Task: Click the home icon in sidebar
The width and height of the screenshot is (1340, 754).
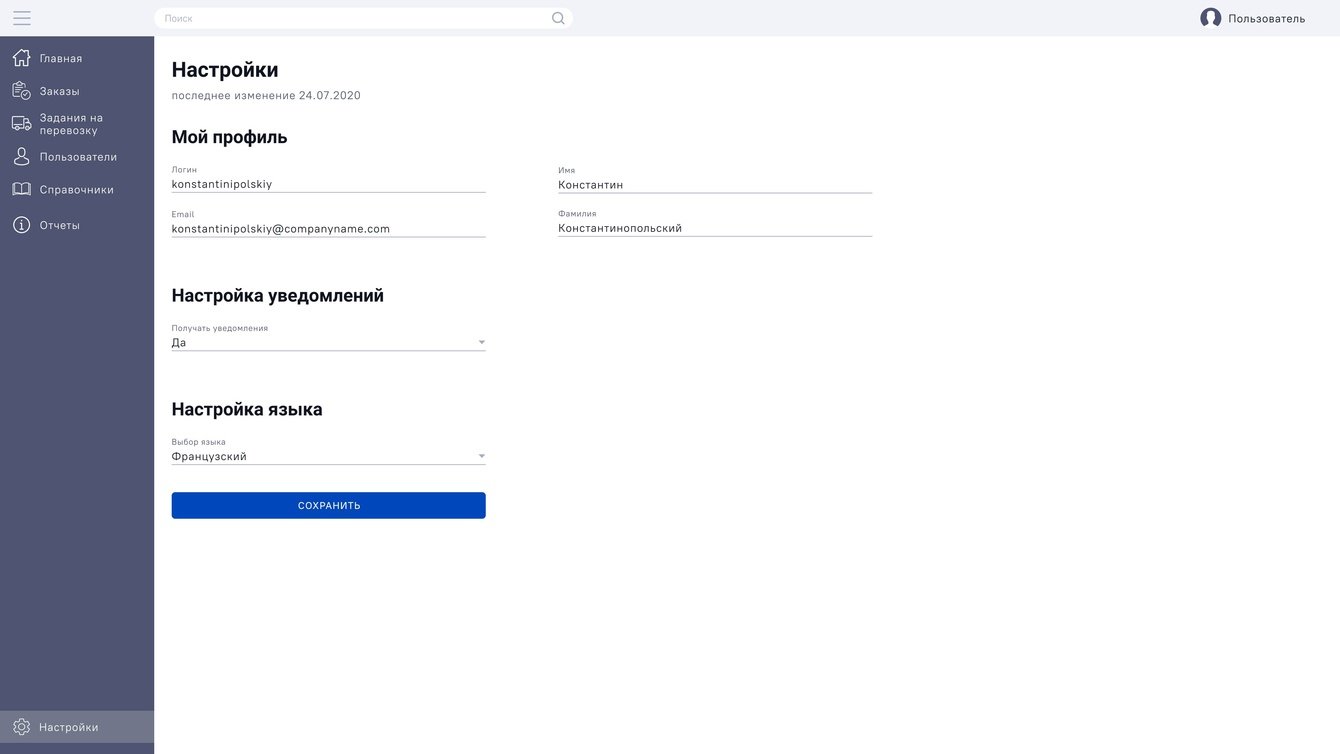Action: tap(21, 58)
